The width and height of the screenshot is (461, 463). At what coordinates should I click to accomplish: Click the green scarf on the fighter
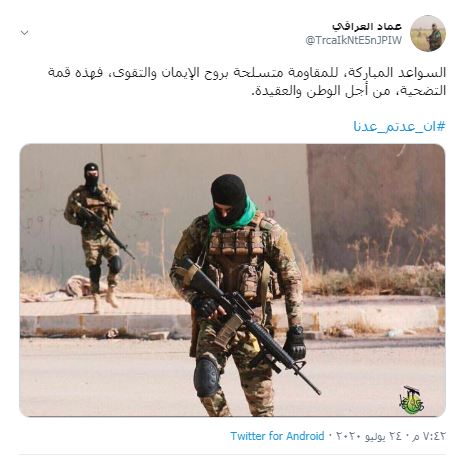[233, 218]
